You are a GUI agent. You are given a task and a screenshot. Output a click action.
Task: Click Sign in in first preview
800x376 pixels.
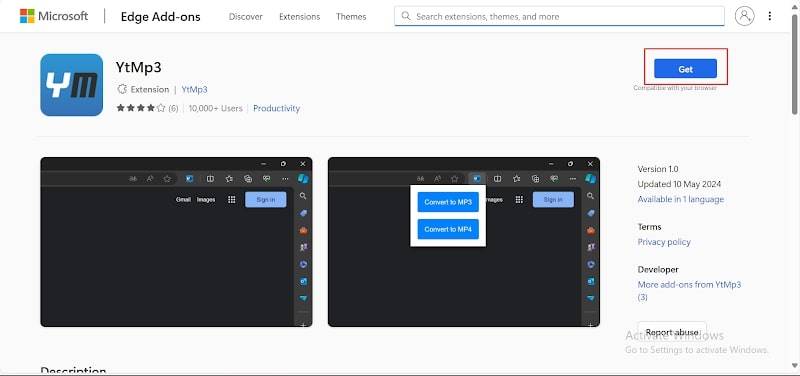265,199
